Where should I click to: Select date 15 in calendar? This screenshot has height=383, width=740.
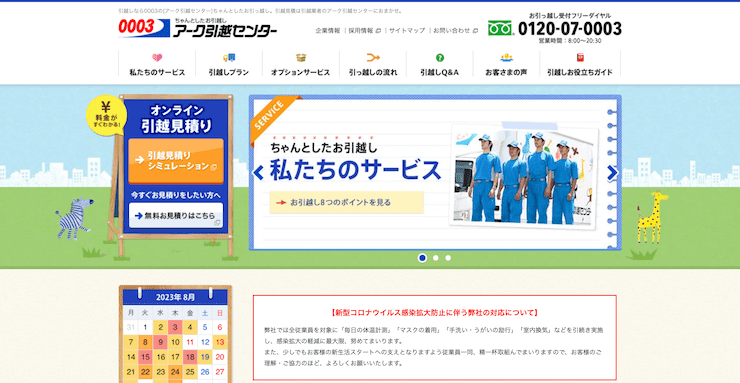click(x=146, y=357)
